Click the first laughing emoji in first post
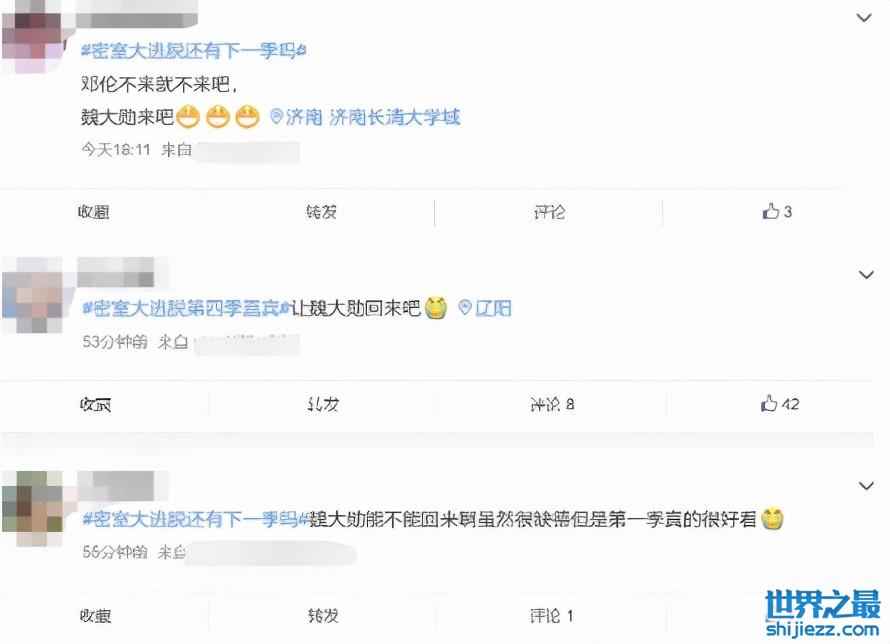 188,117
